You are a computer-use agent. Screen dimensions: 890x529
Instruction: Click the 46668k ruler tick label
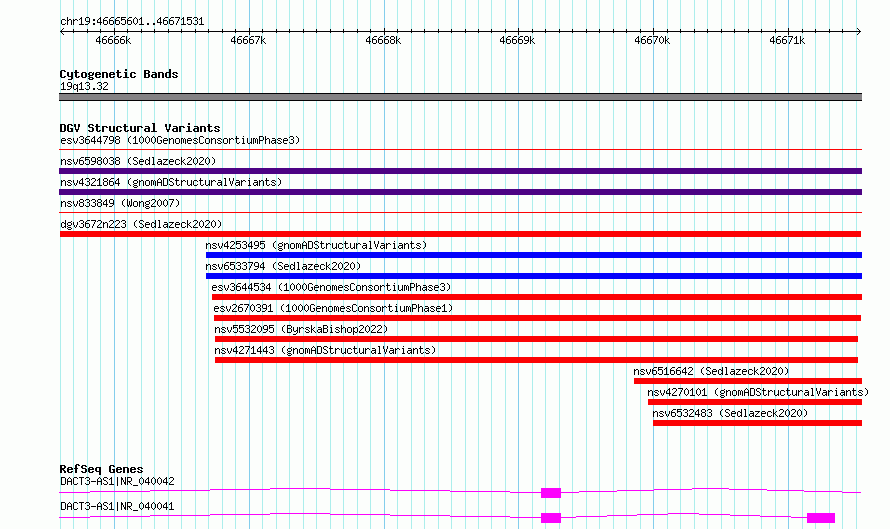pos(383,40)
